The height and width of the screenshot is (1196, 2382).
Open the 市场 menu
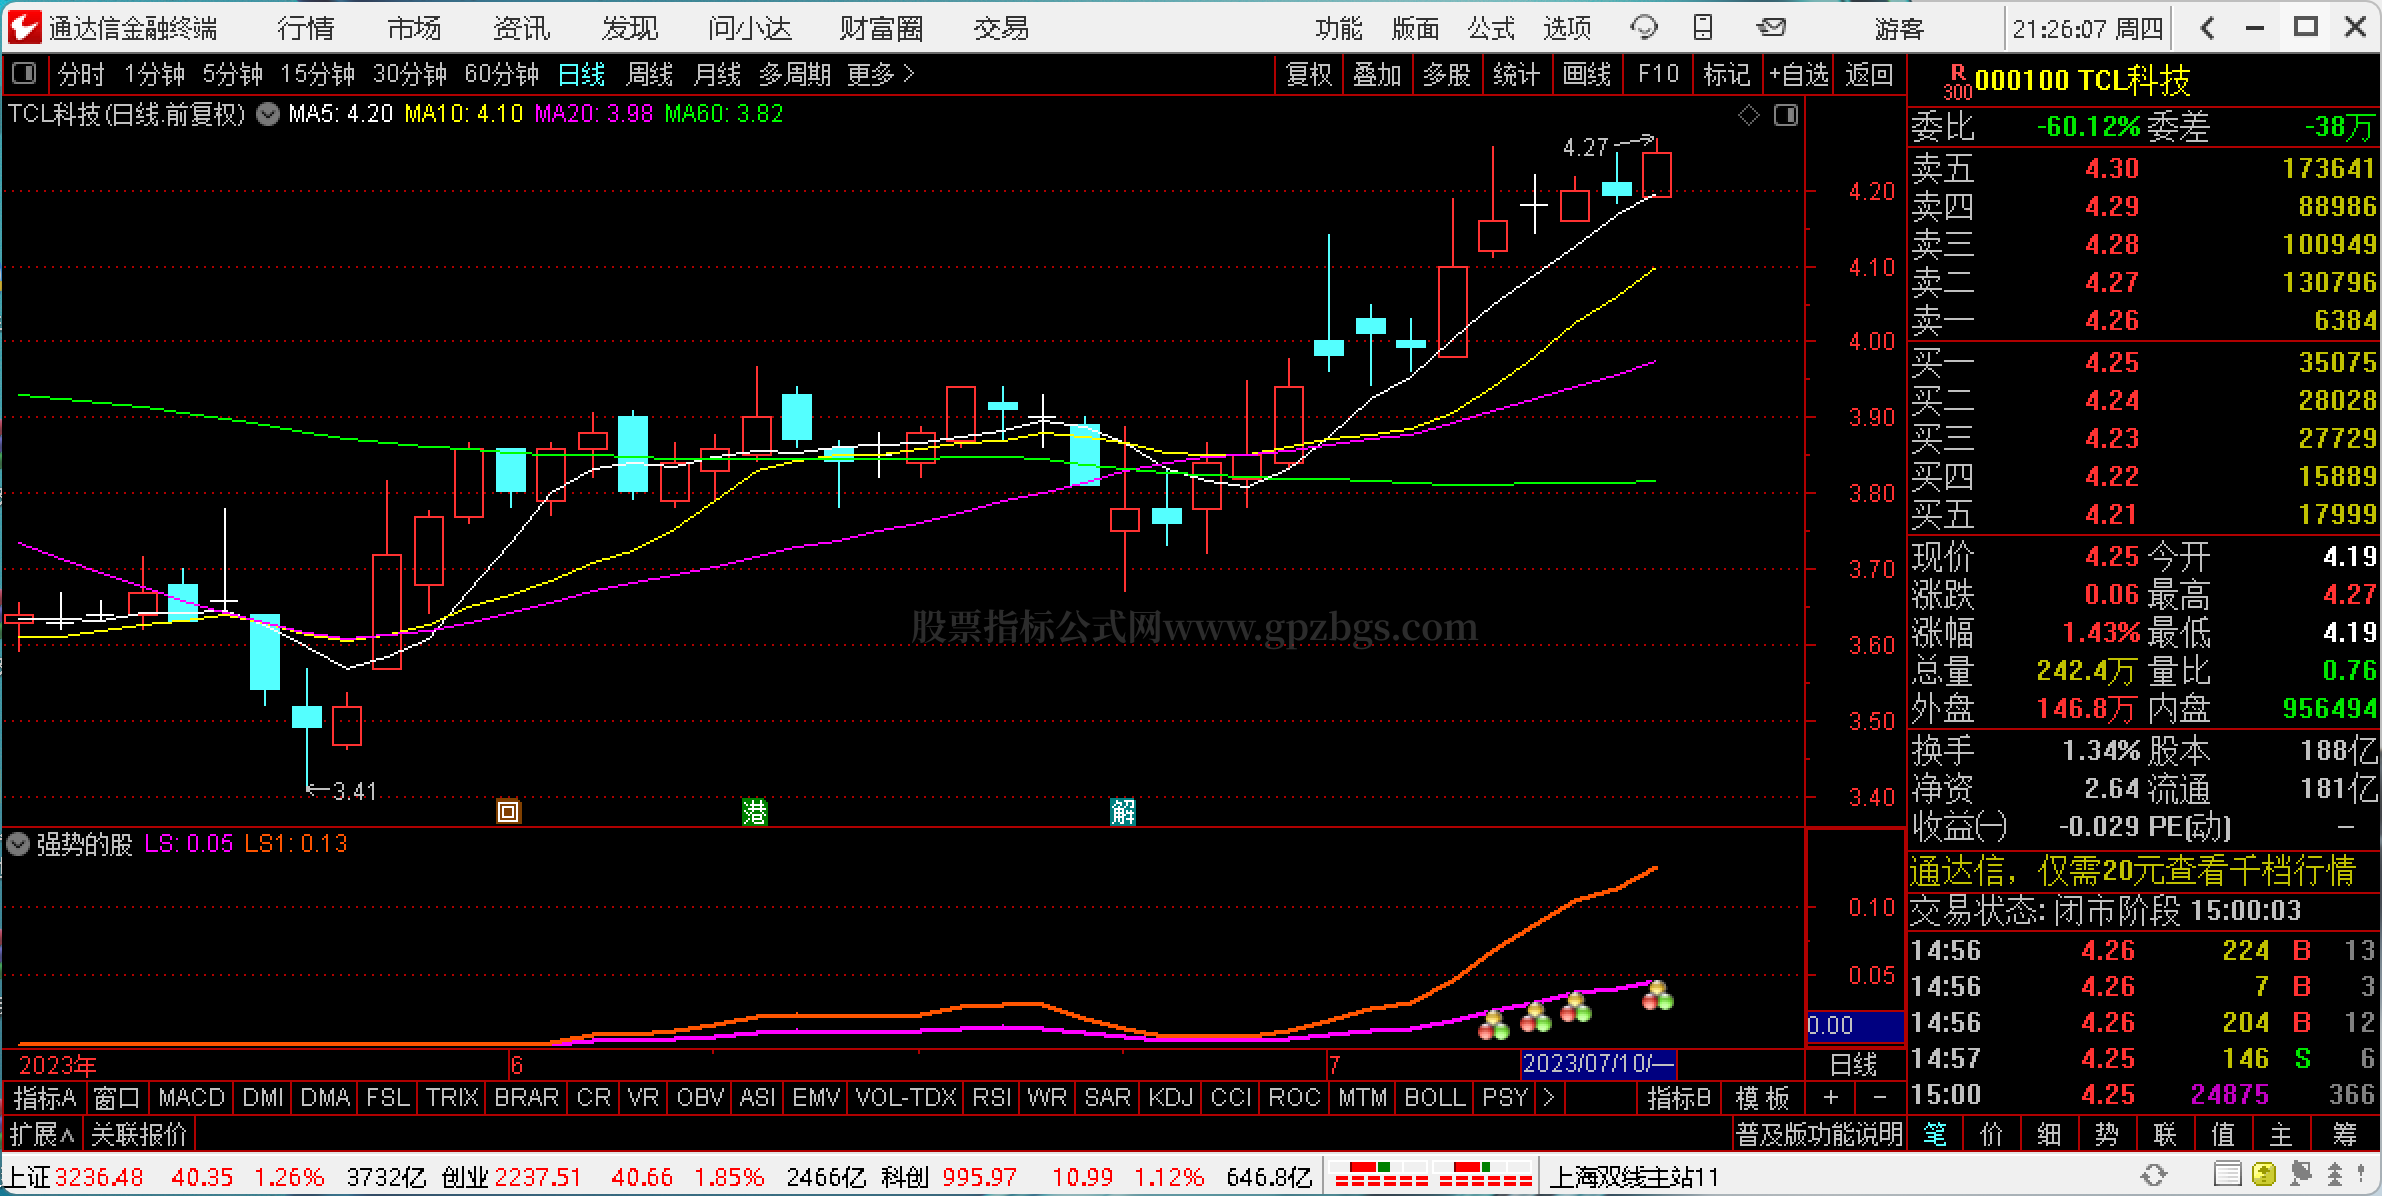click(414, 28)
